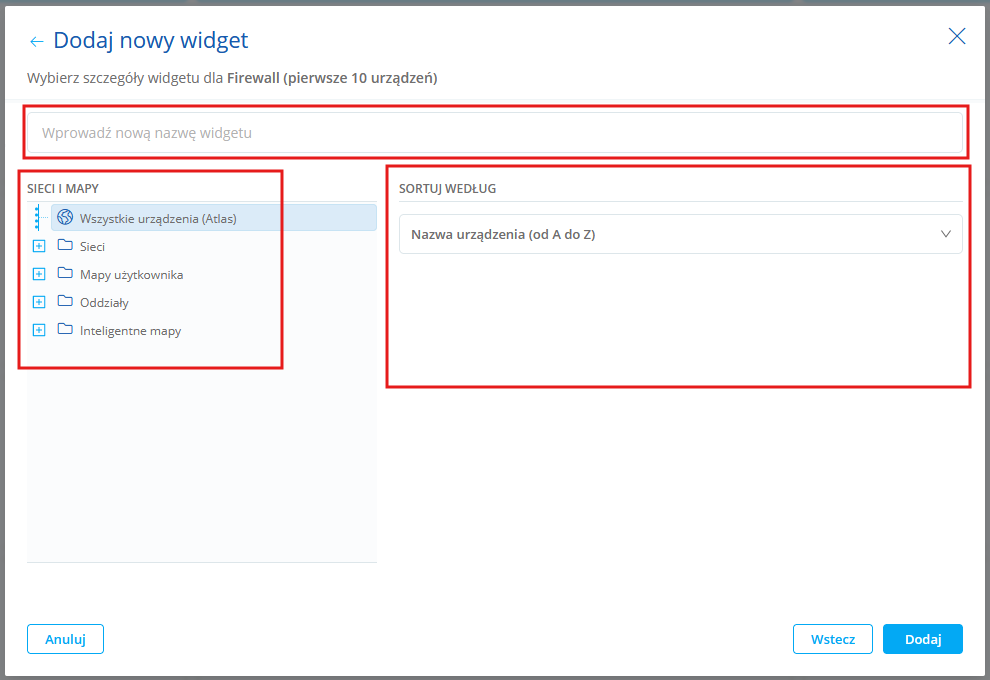This screenshot has width=990, height=680.
Task: Click the Mapy użytkownika folder icon
Action: [x=66, y=274]
